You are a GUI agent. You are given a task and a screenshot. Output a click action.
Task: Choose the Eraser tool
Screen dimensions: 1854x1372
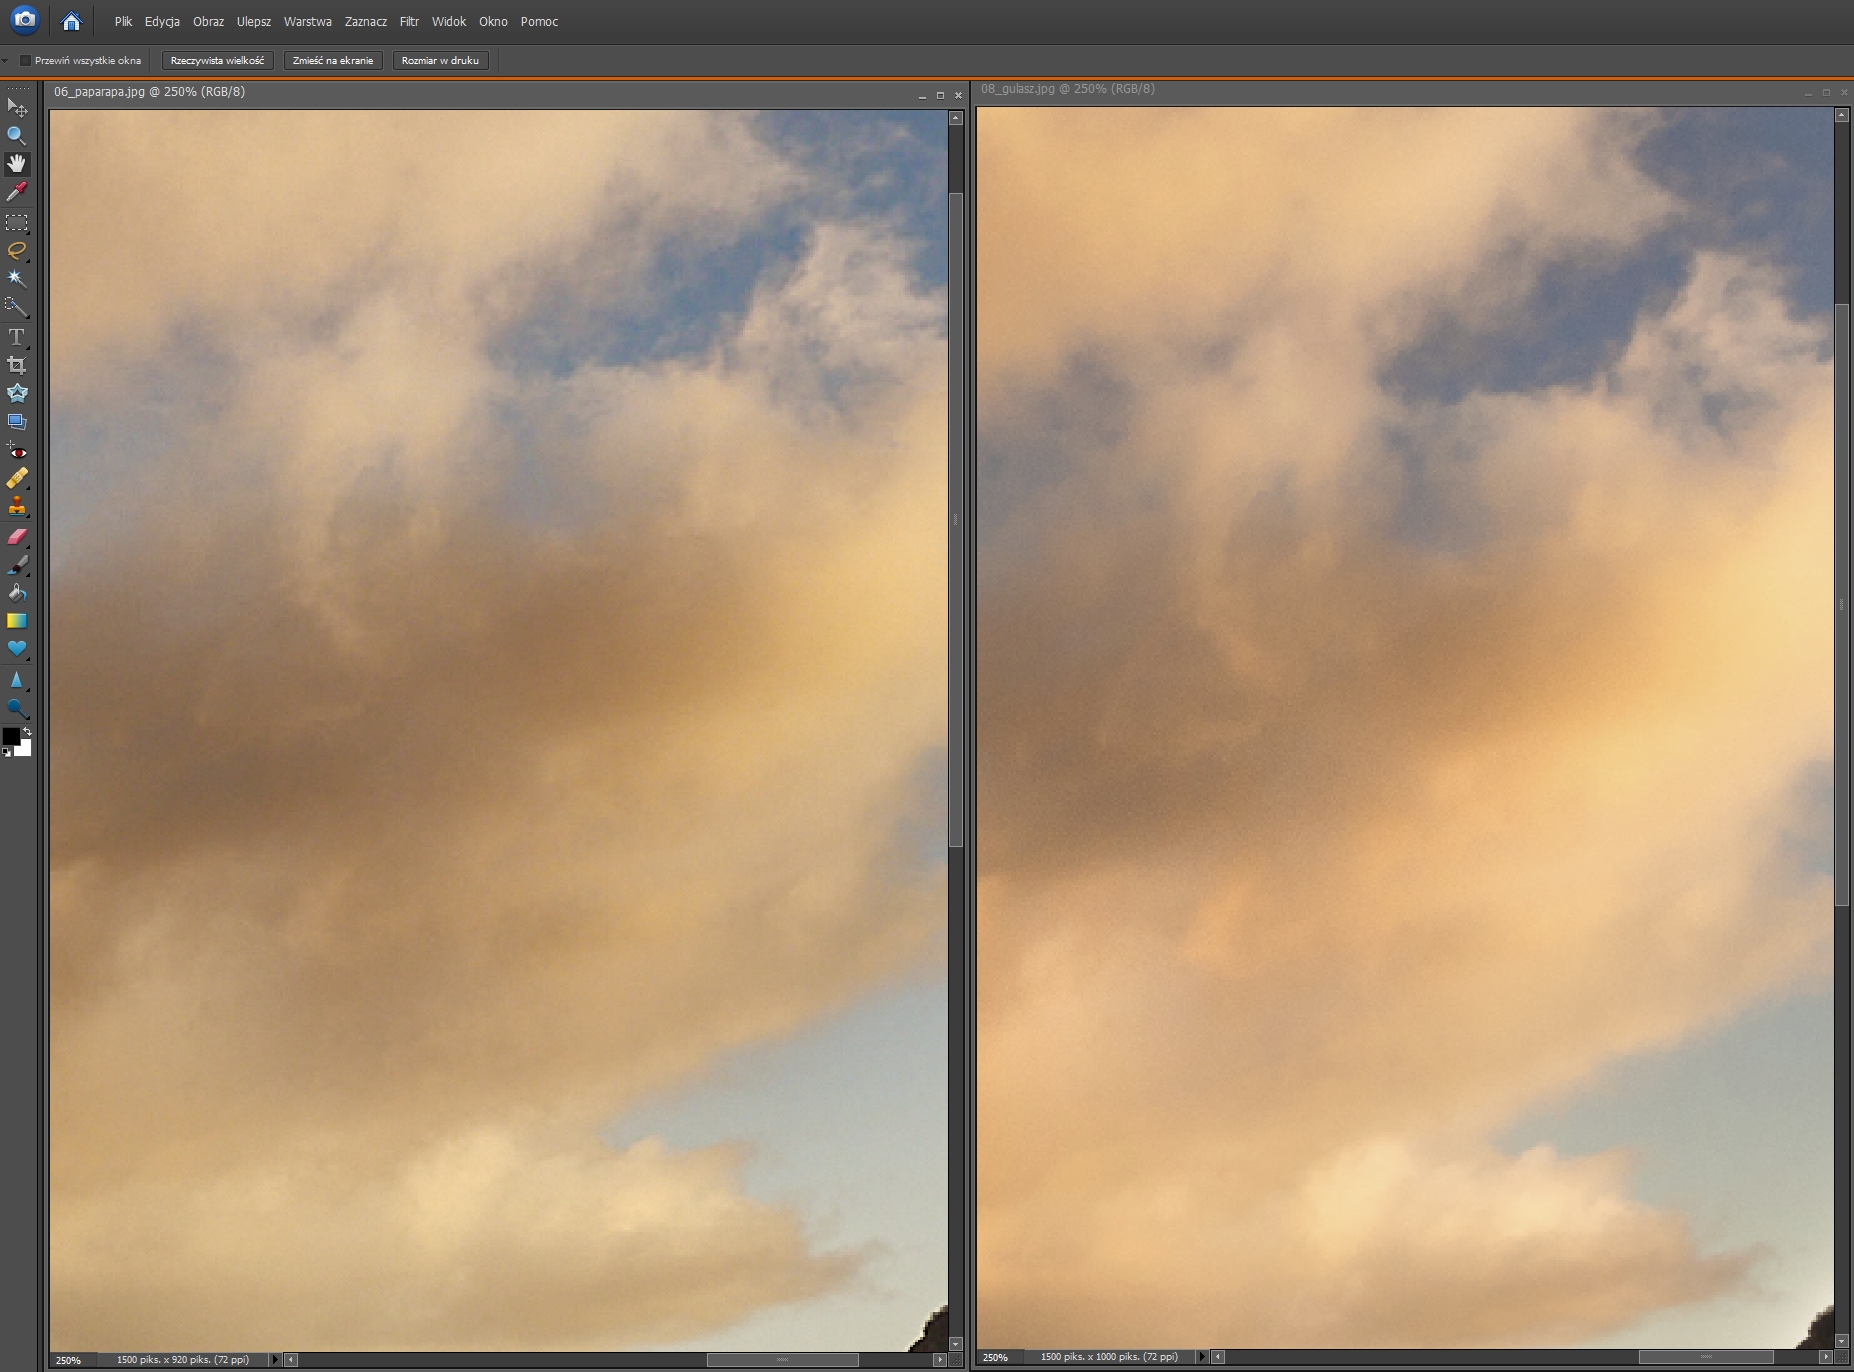click(16, 537)
